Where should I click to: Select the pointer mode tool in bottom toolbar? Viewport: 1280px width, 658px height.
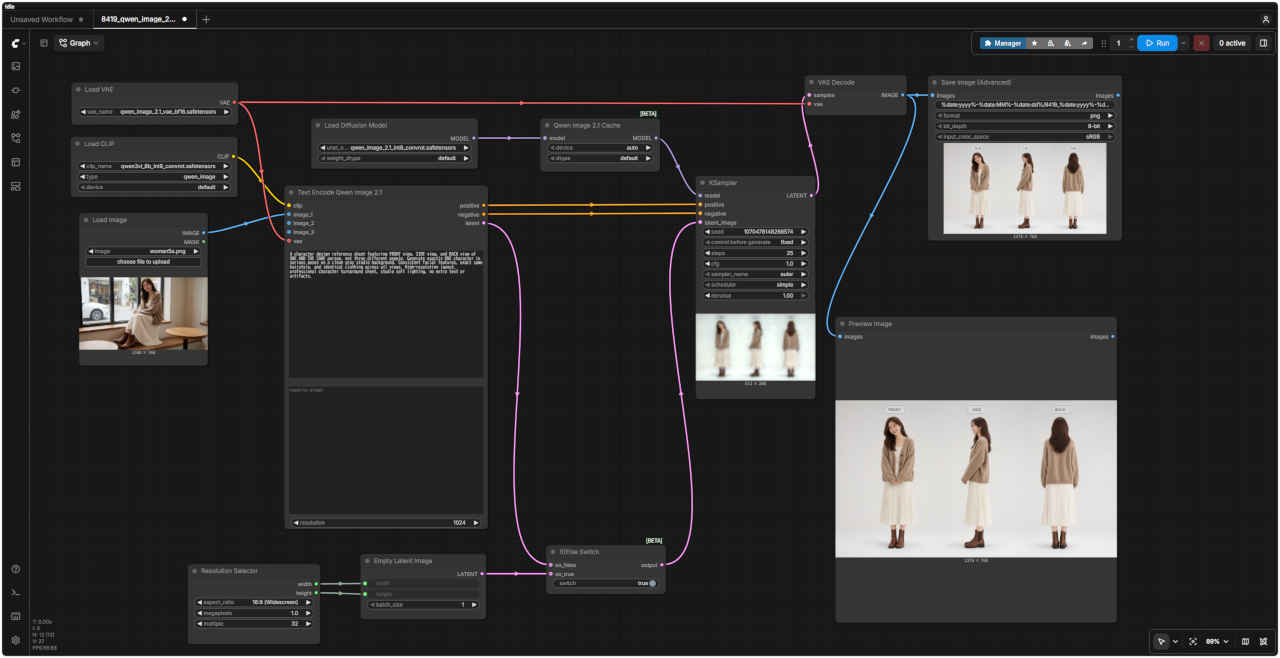[1161, 641]
